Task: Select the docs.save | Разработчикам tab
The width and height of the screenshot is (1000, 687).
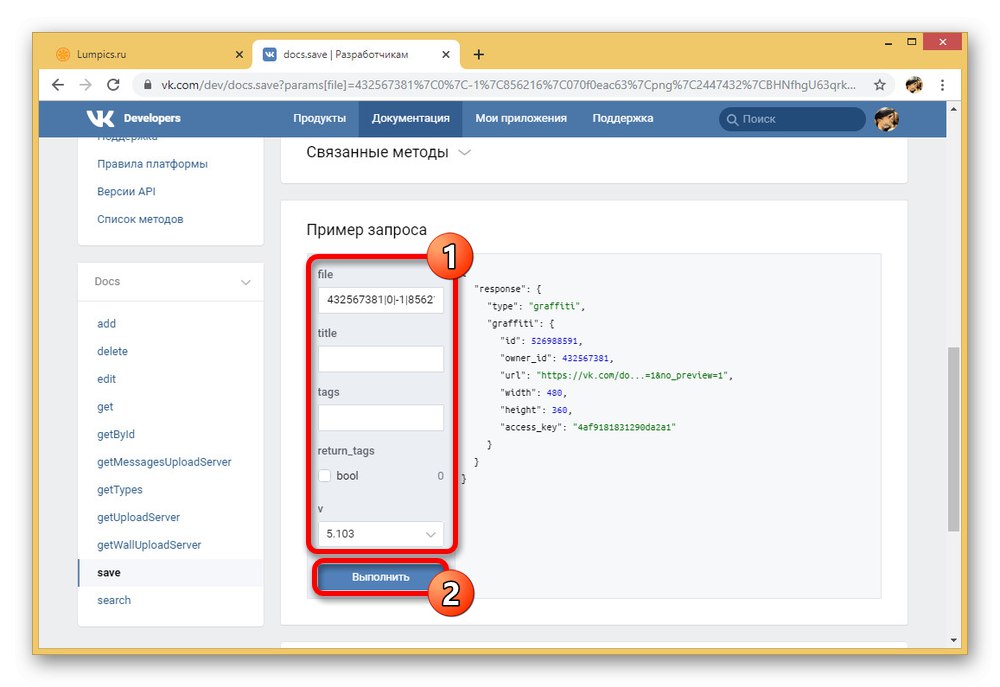Action: (x=356, y=55)
